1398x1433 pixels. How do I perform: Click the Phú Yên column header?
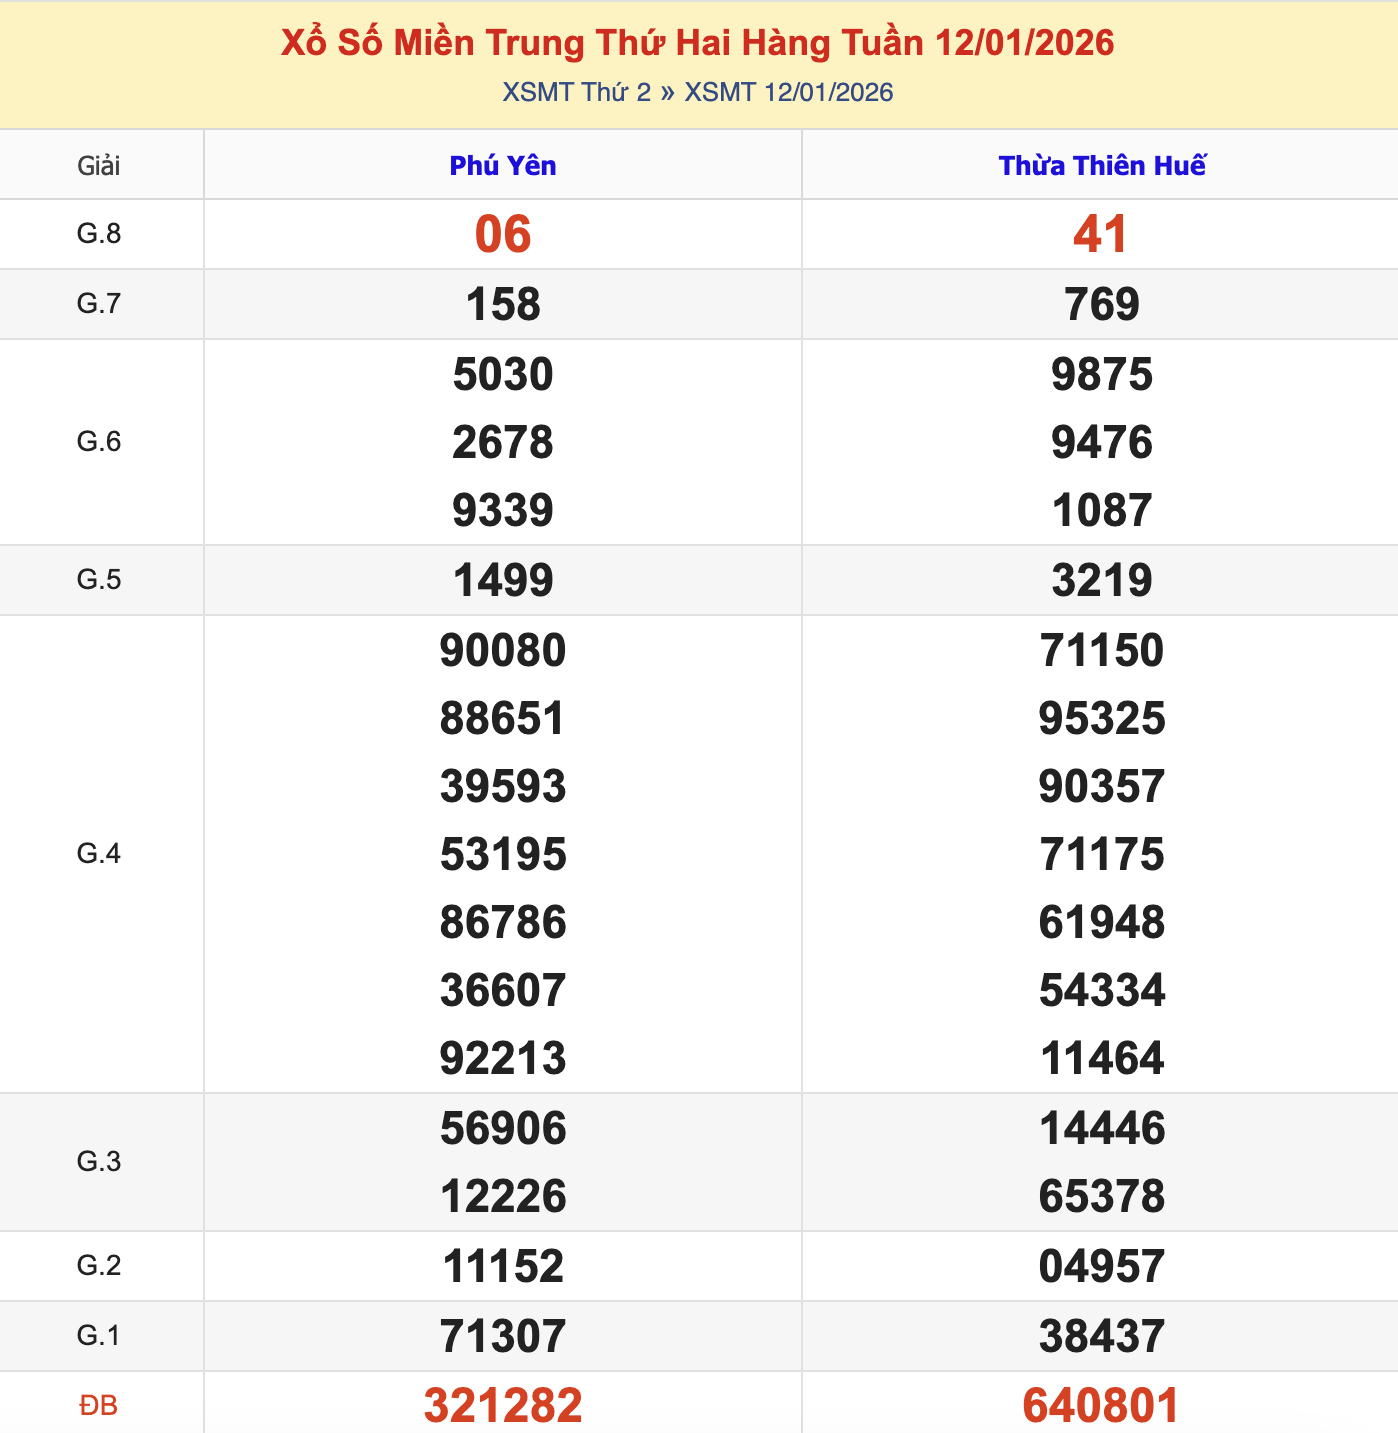coord(503,166)
